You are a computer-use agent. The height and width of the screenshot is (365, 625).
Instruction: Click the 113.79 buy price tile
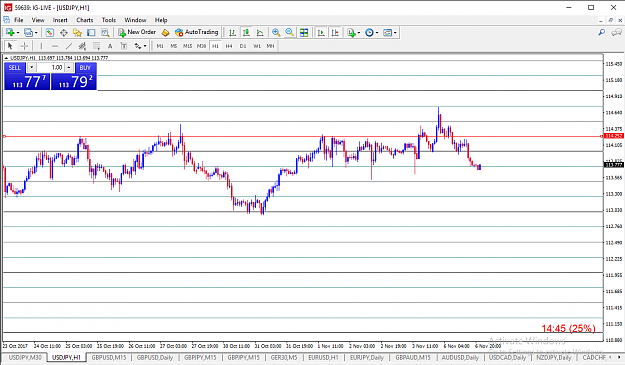pos(74,82)
